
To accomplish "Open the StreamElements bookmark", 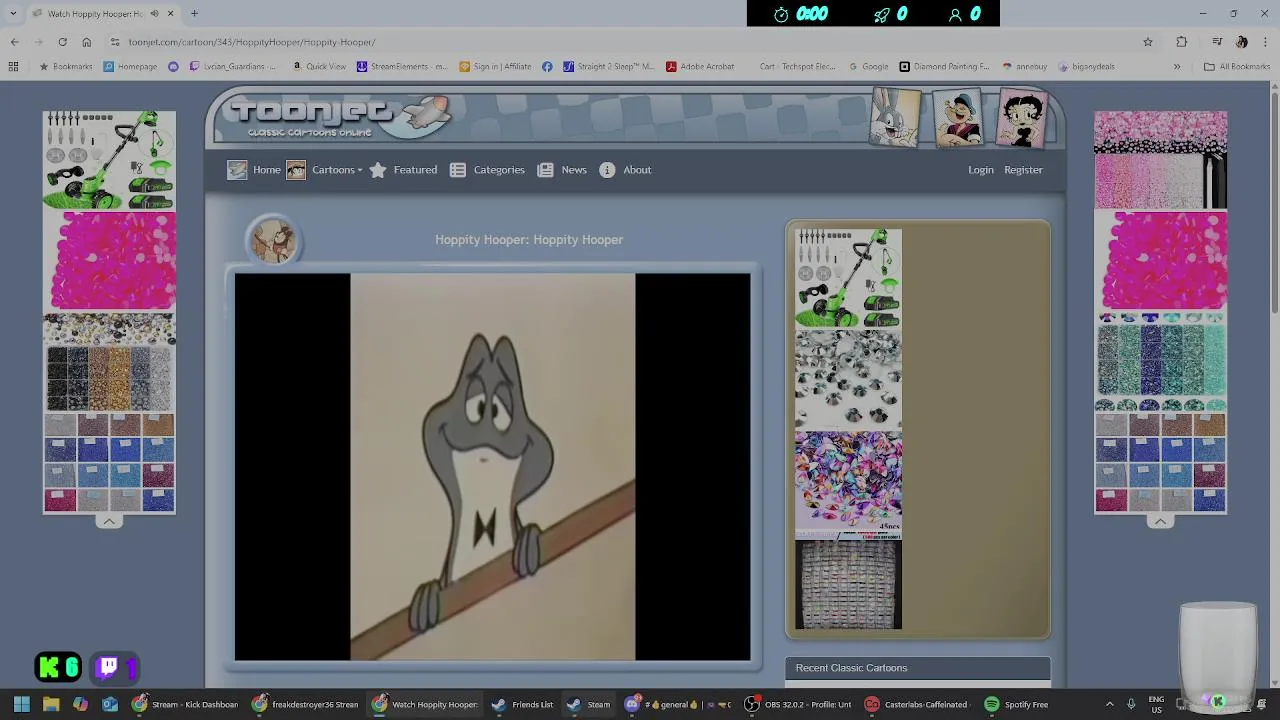I will pos(400,67).
